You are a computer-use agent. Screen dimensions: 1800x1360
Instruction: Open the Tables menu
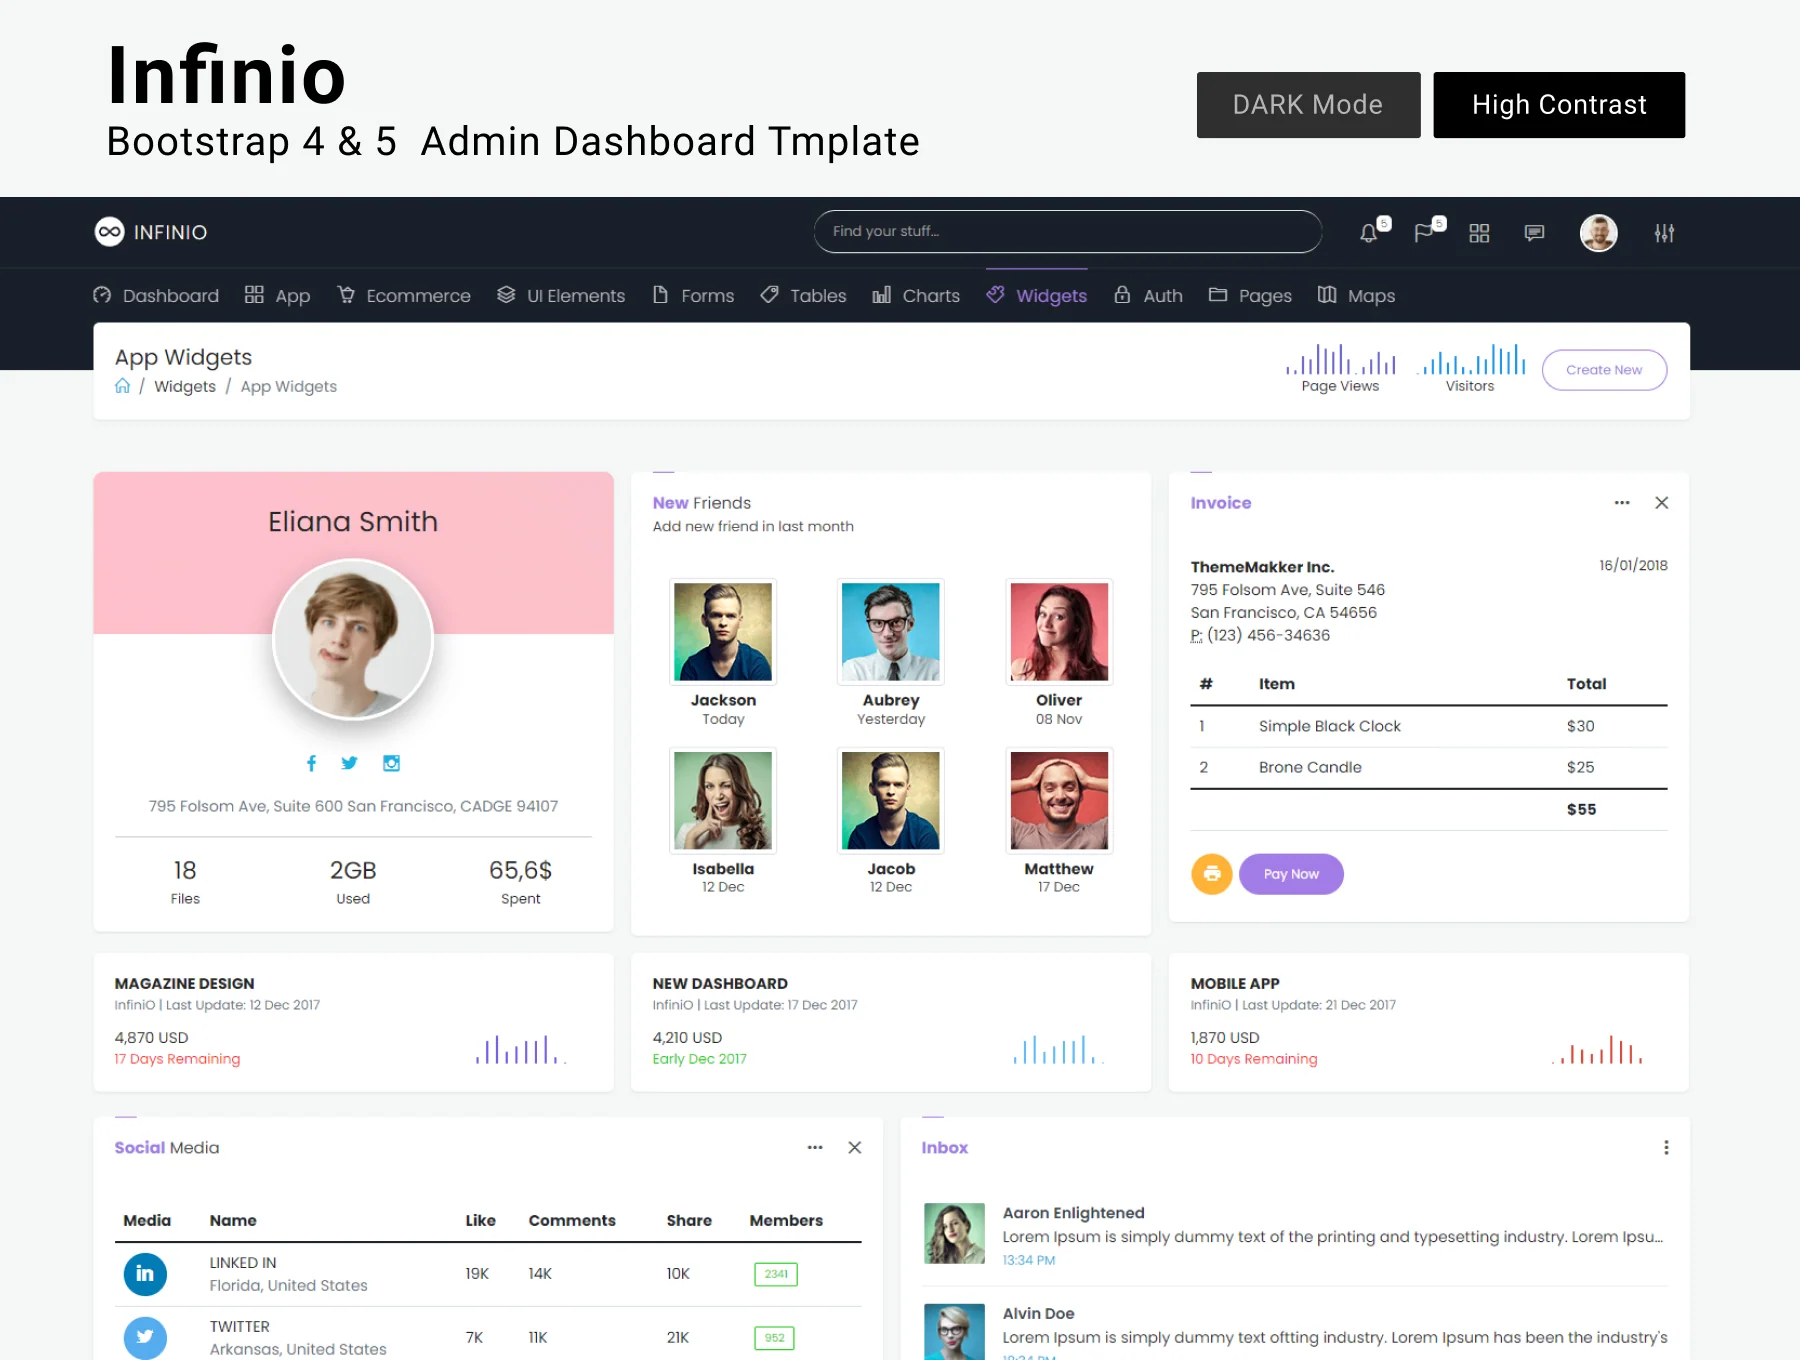804,296
